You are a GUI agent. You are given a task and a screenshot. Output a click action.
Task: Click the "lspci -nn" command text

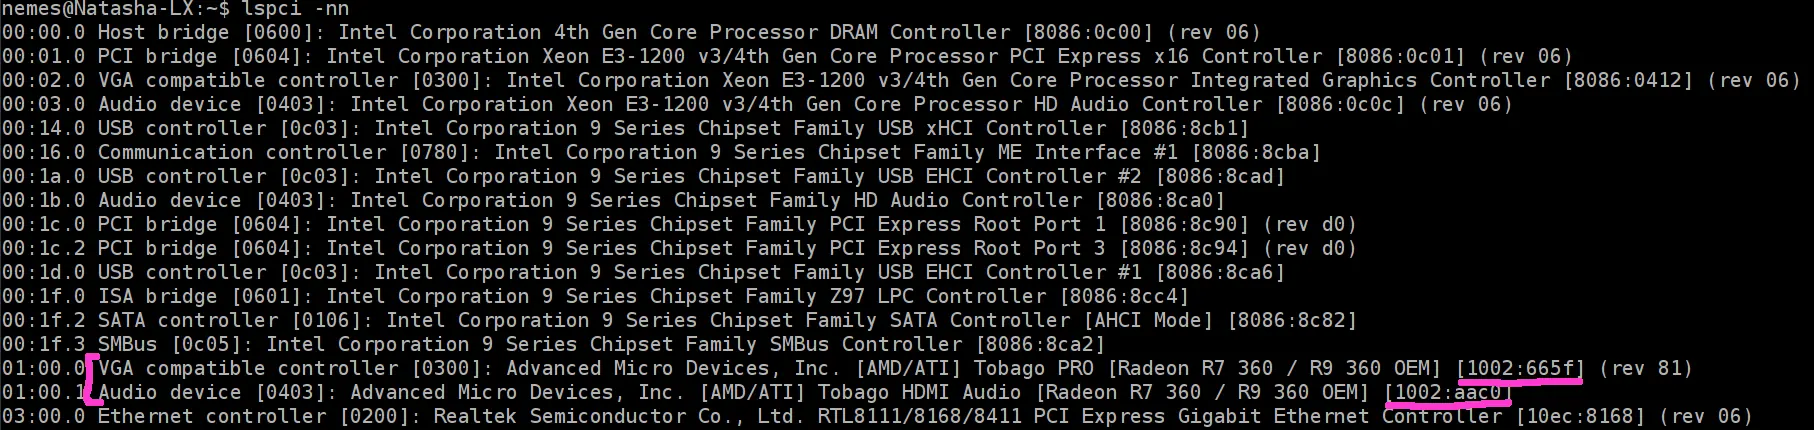(x=295, y=9)
